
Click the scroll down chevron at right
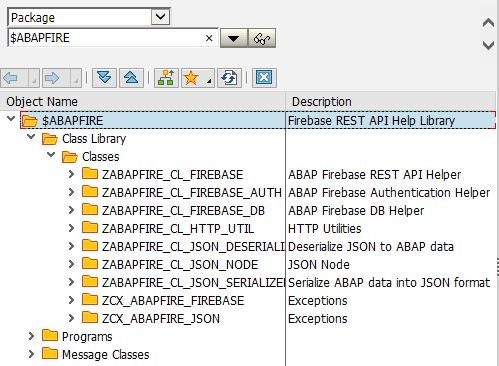(488, 45)
